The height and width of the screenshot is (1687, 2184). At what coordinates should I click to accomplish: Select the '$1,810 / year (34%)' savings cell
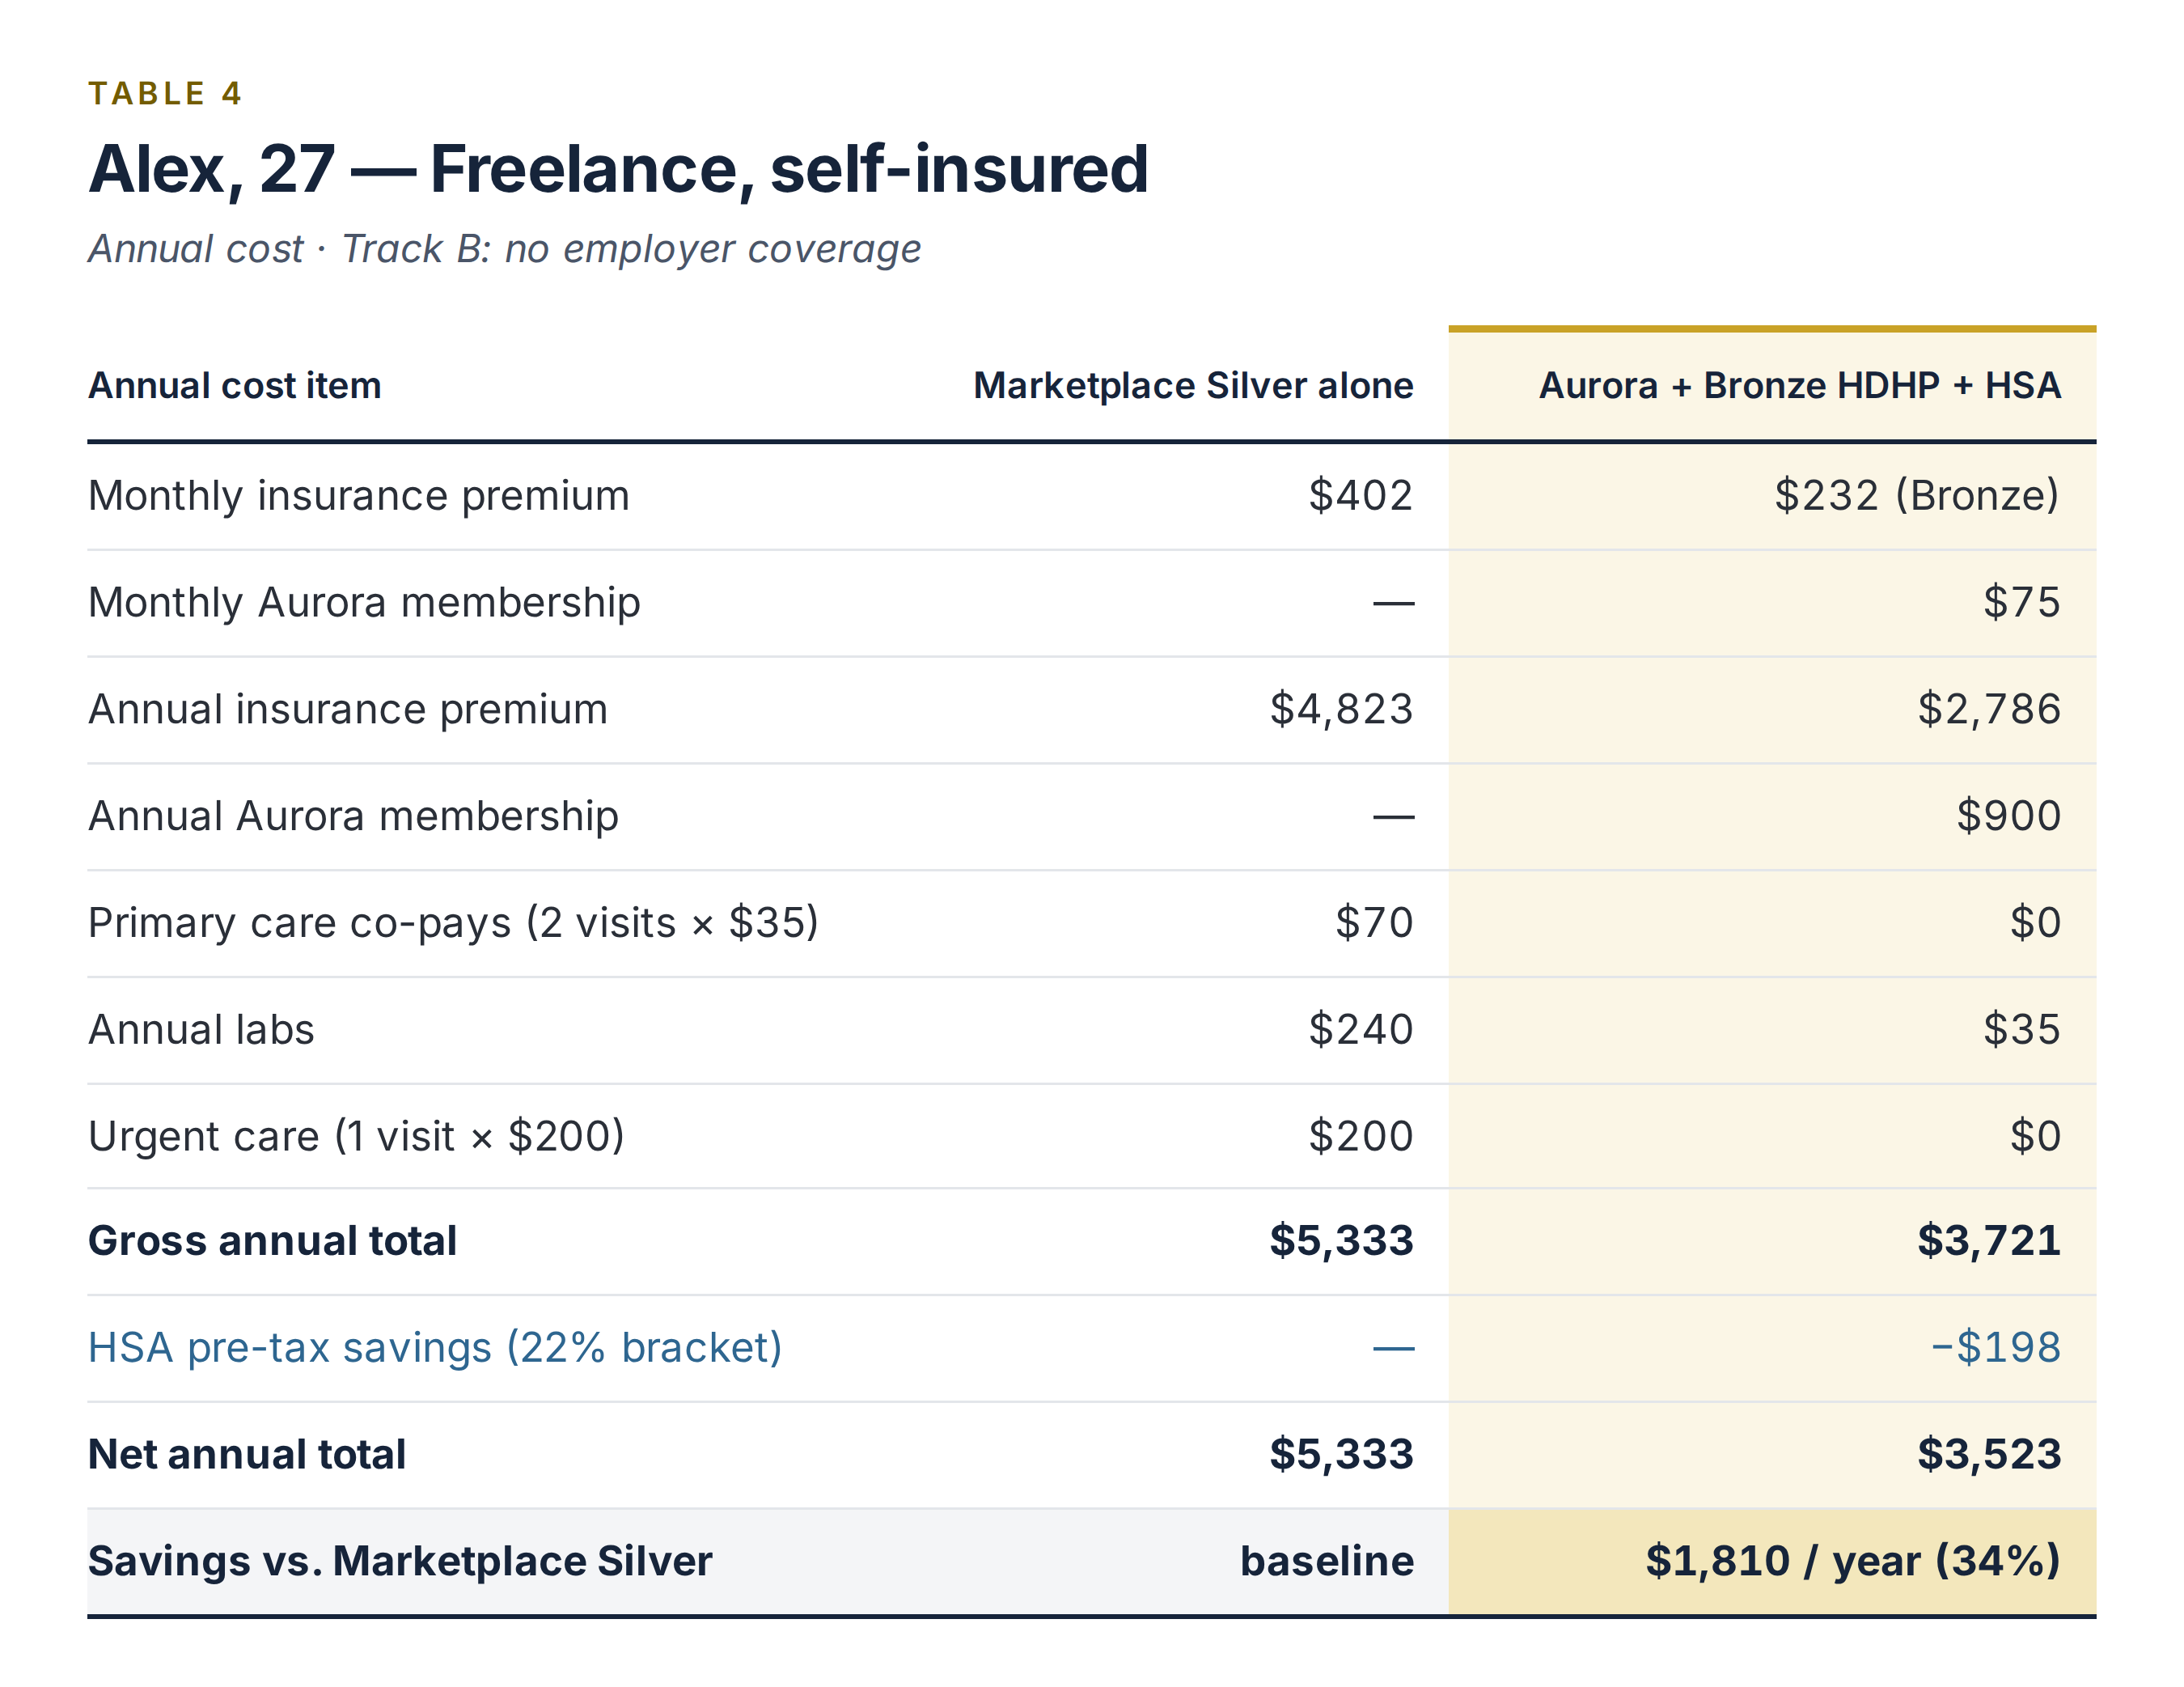tap(1853, 1562)
